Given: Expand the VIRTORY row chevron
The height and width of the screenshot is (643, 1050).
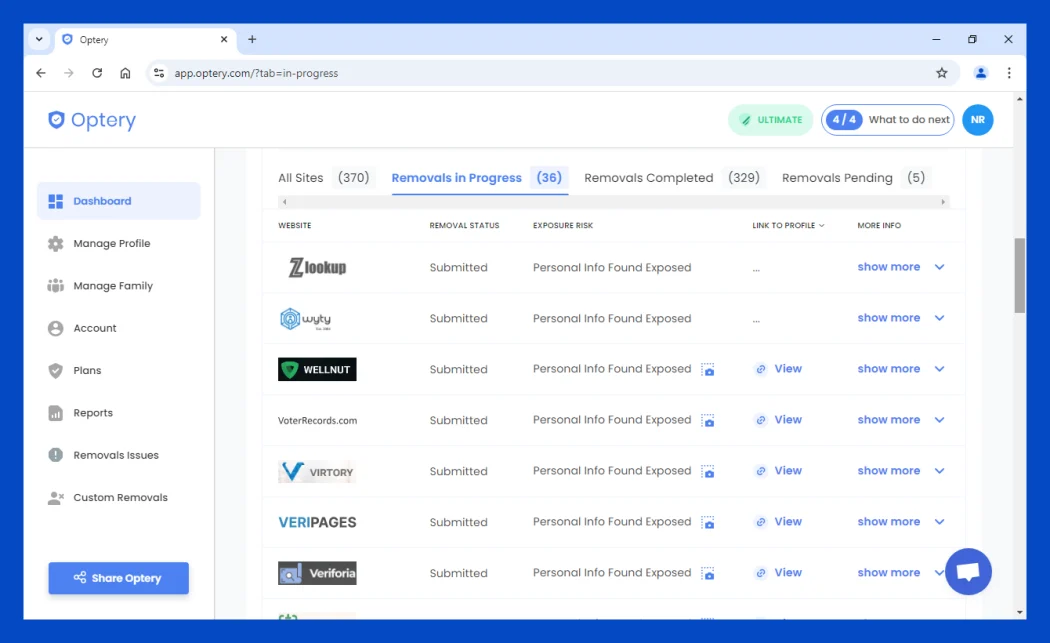Looking at the screenshot, I should click(x=940, y=470).
